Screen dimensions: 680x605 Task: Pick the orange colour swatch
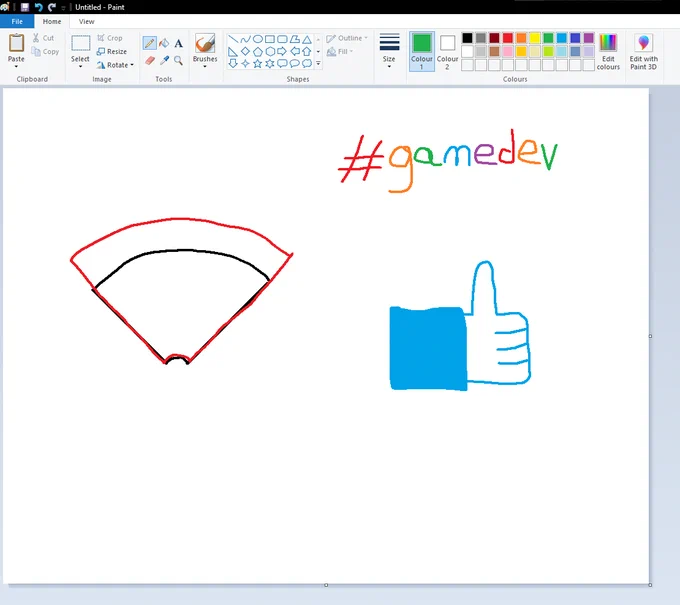pyautogui.click(x=521, y=38)
